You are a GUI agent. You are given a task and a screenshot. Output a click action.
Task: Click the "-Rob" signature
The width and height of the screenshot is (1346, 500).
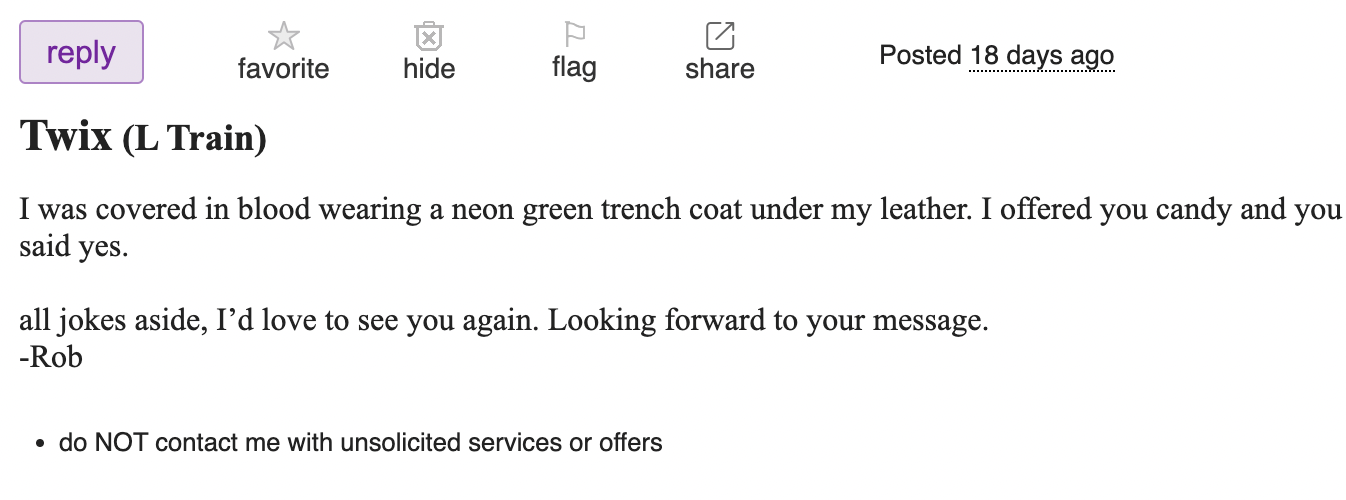tap(51, 356)
